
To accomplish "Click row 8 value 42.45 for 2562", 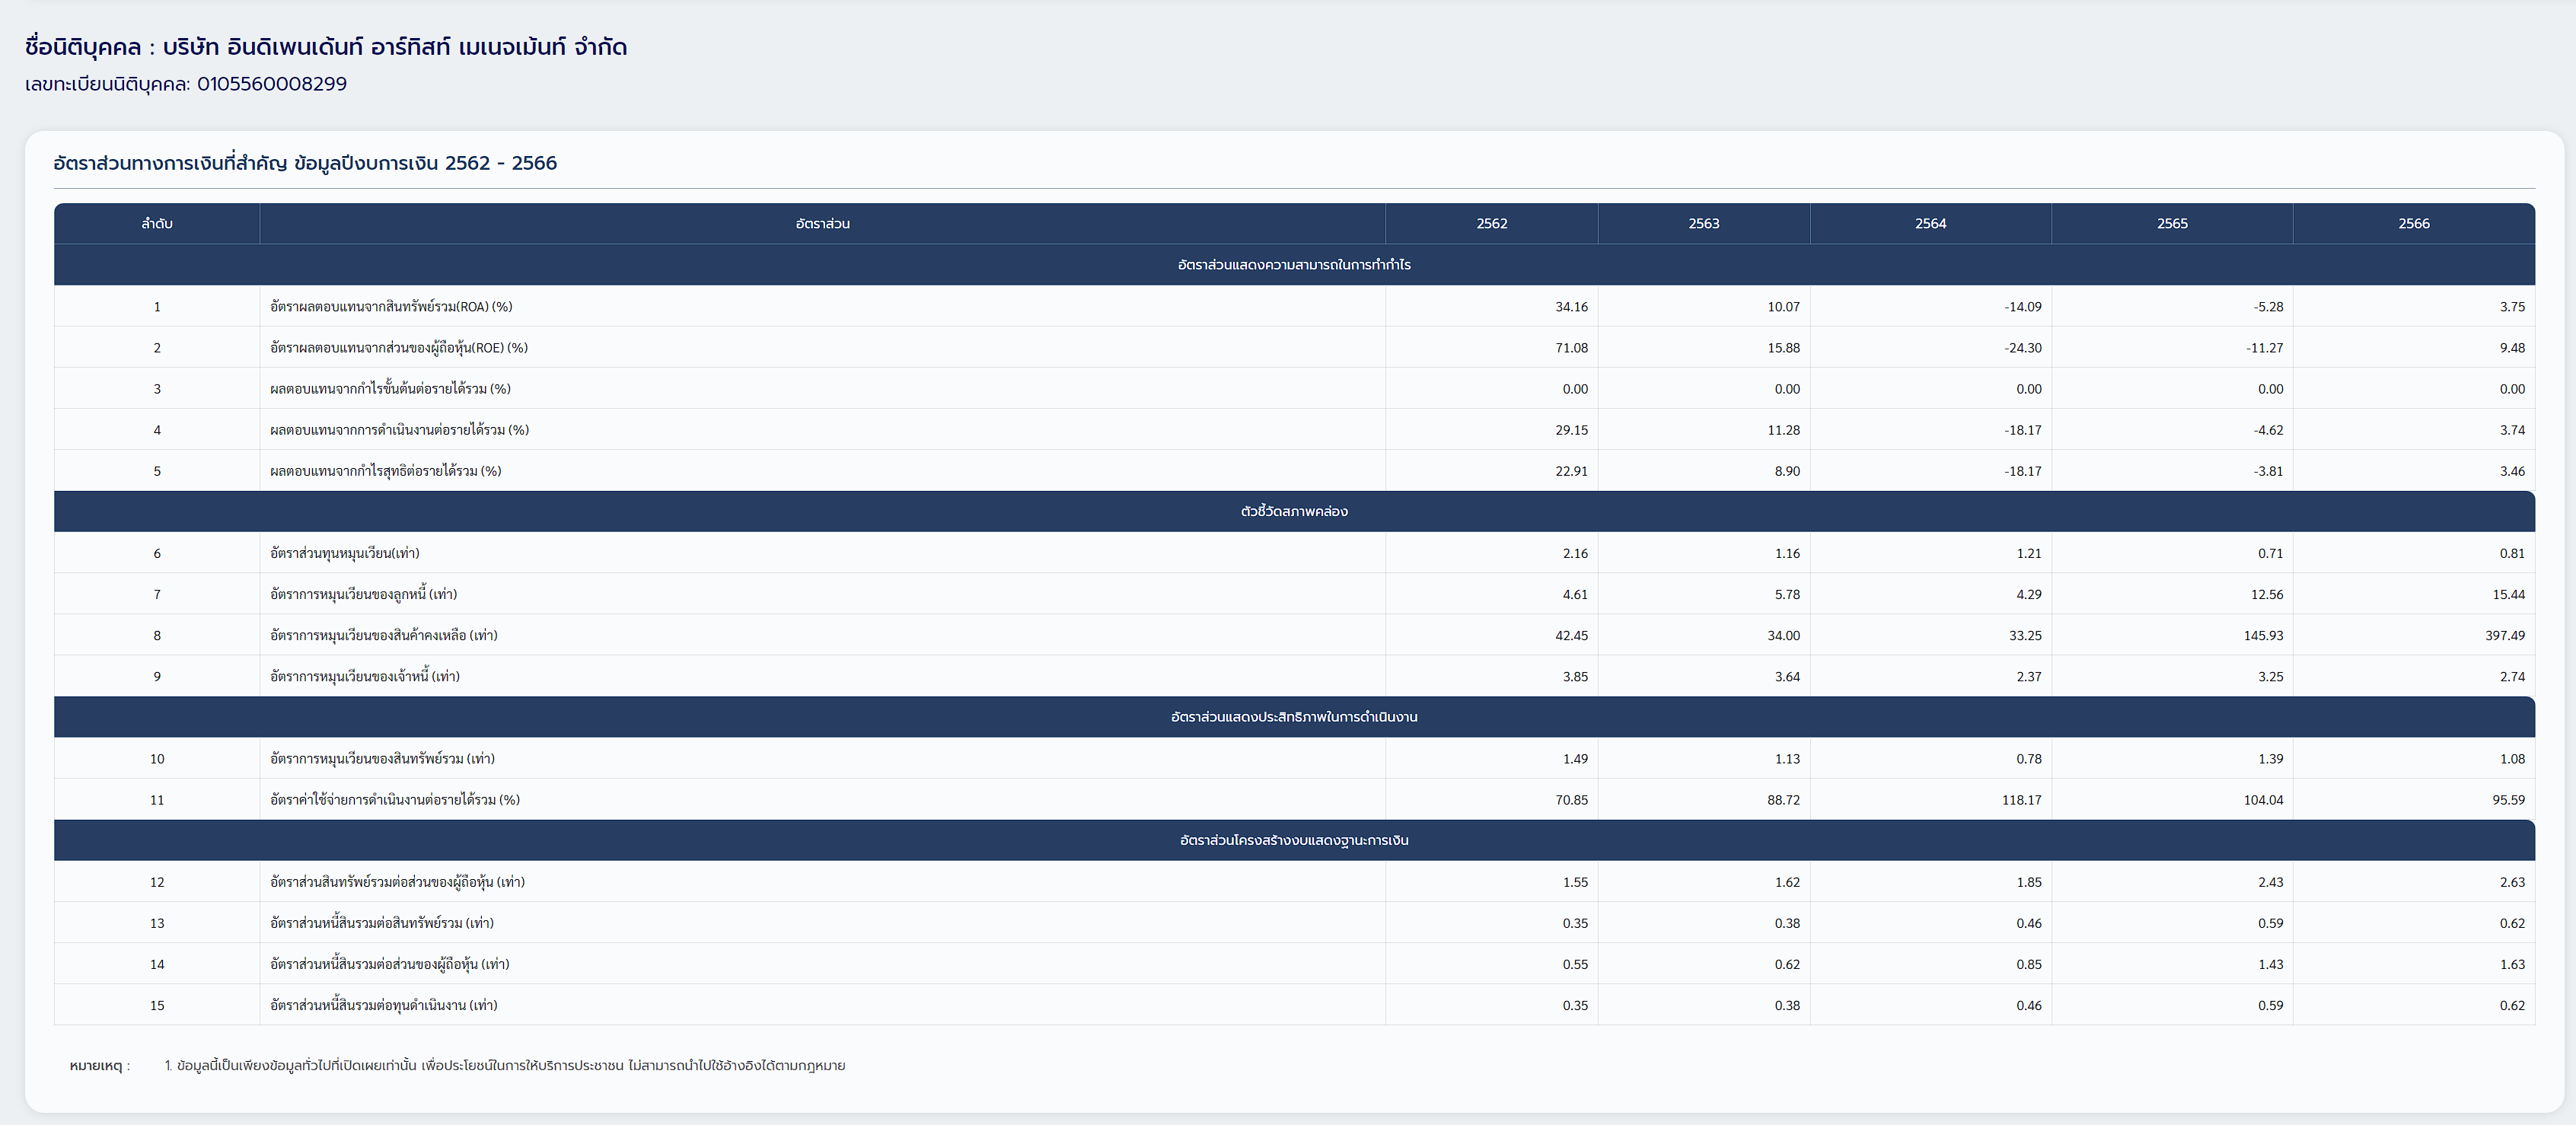I will pyautogui.click(x=1571, y=635).
